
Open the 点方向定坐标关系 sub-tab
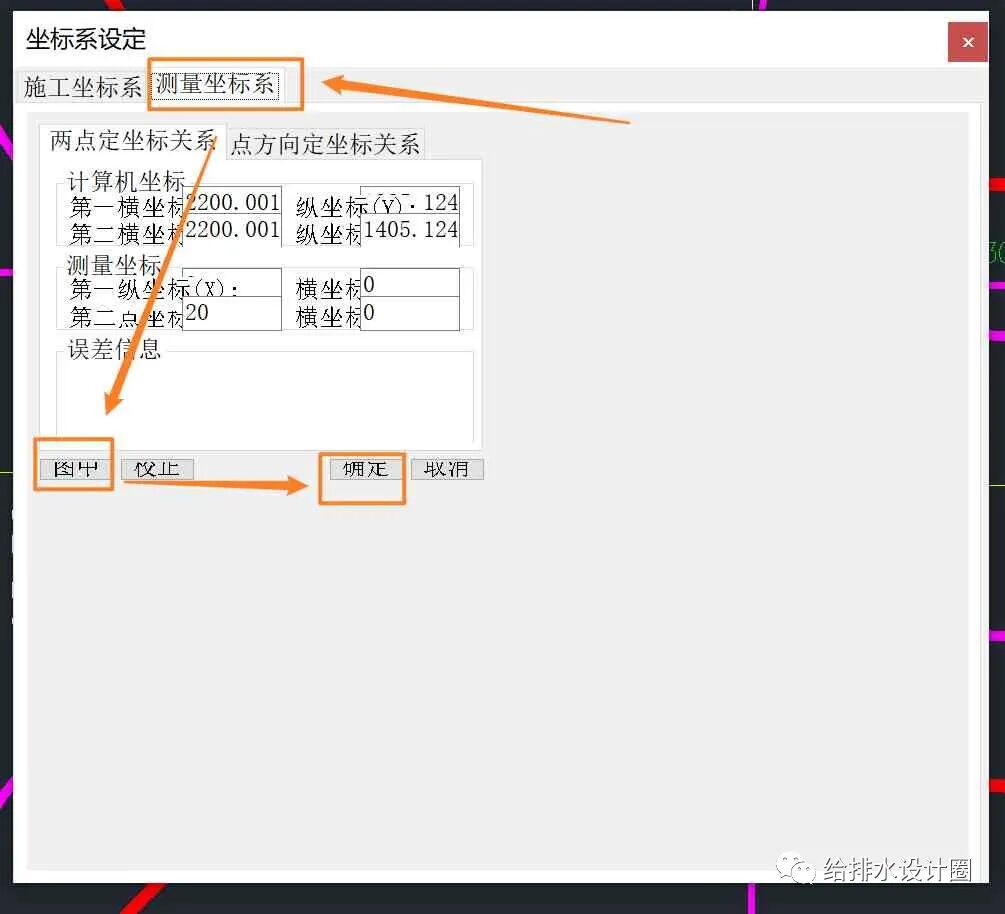click(324, 143)
